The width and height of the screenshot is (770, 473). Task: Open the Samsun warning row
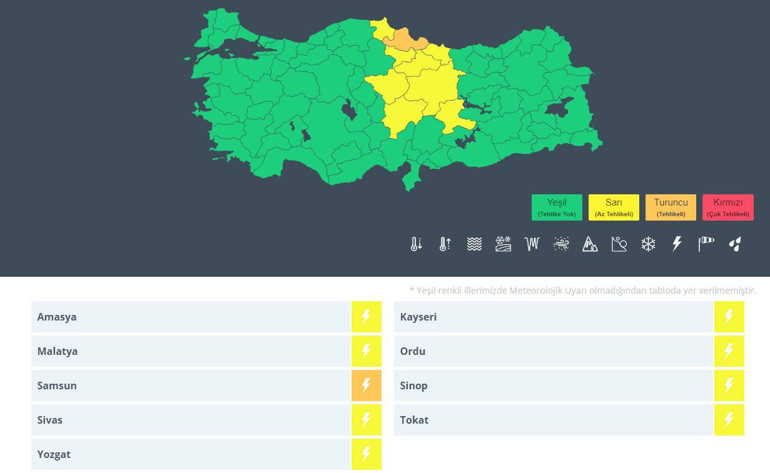(206, 386)
